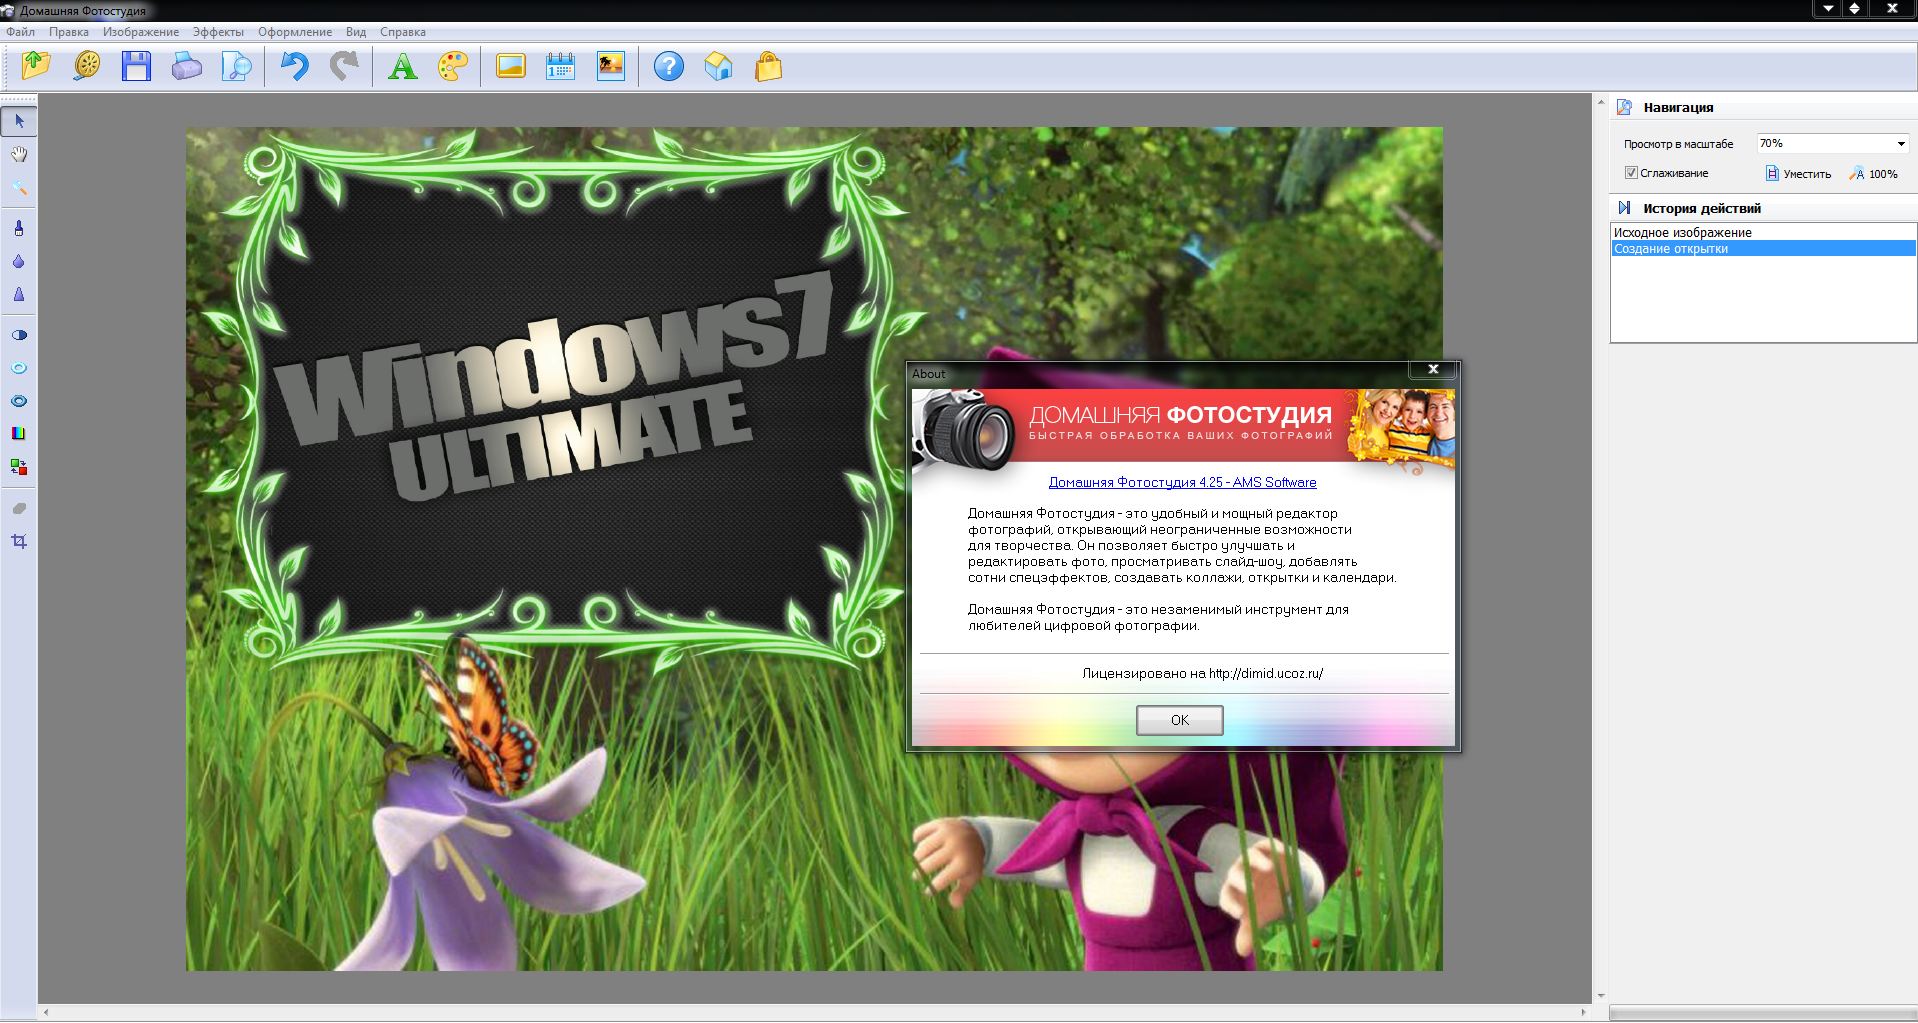
Task: Save the image with the floppy disk icon
Action: click(136, 66)
